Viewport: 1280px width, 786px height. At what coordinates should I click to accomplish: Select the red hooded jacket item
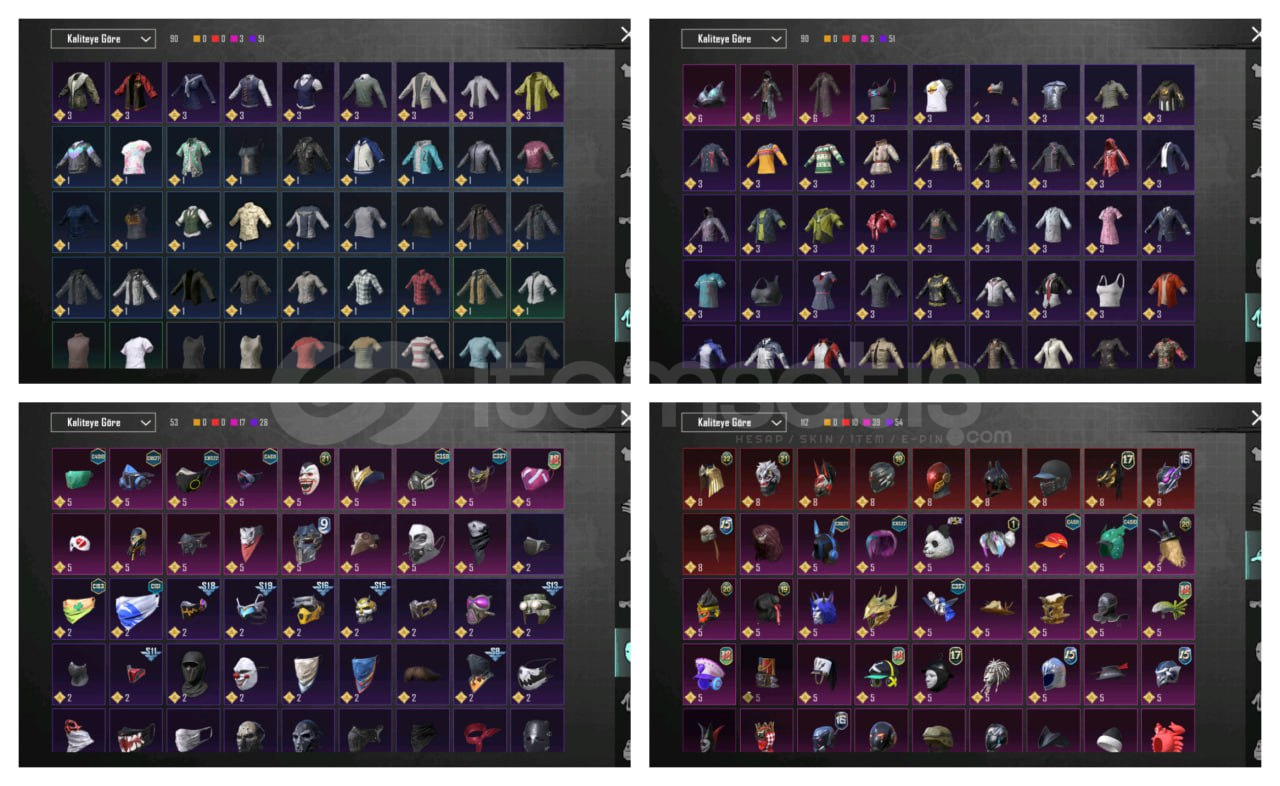(1111, 158)
